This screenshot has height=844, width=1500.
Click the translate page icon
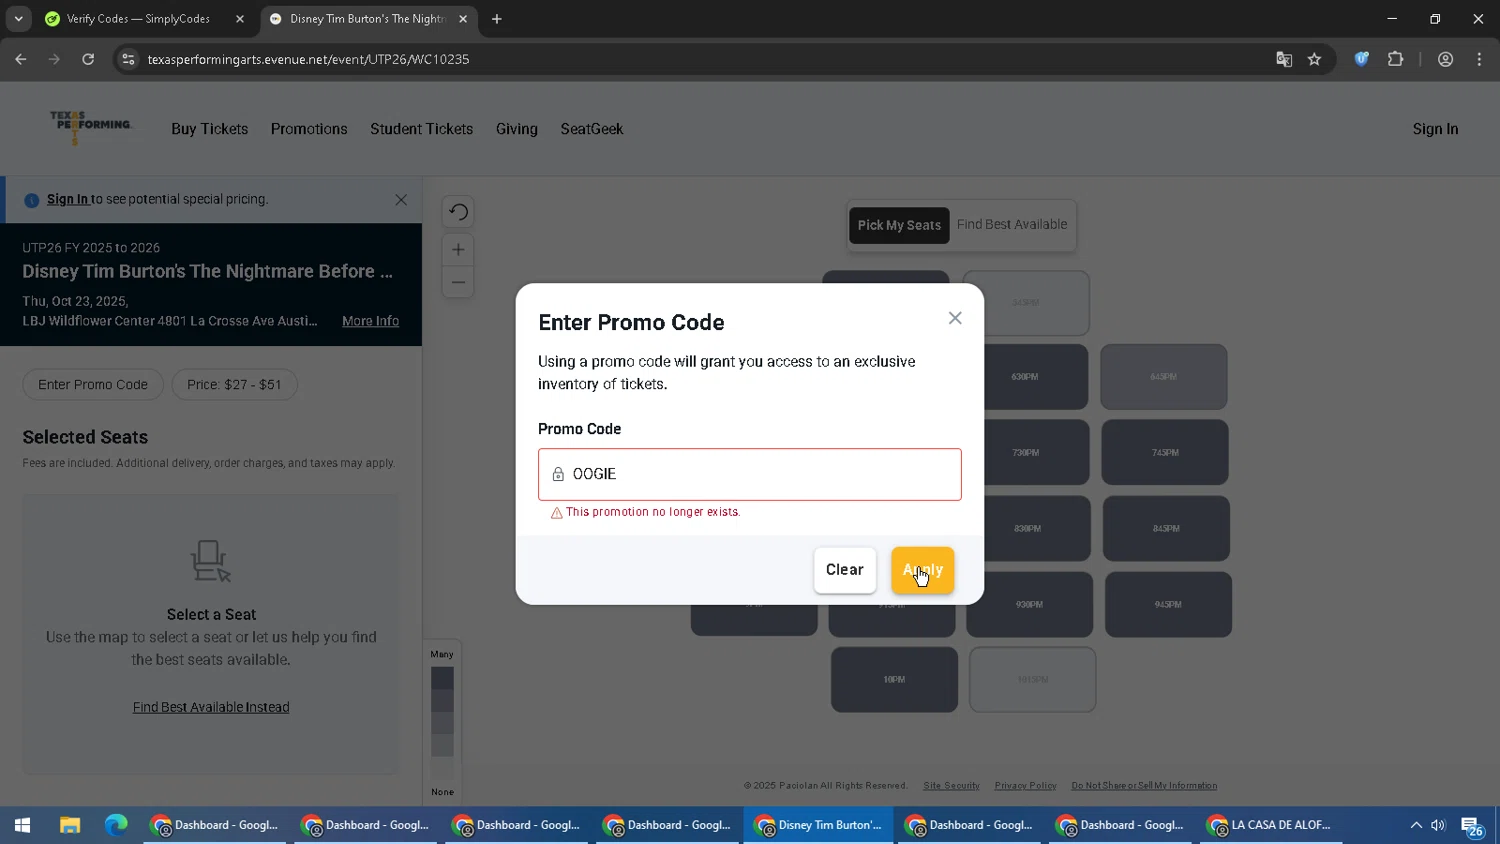pos(1284,59)
